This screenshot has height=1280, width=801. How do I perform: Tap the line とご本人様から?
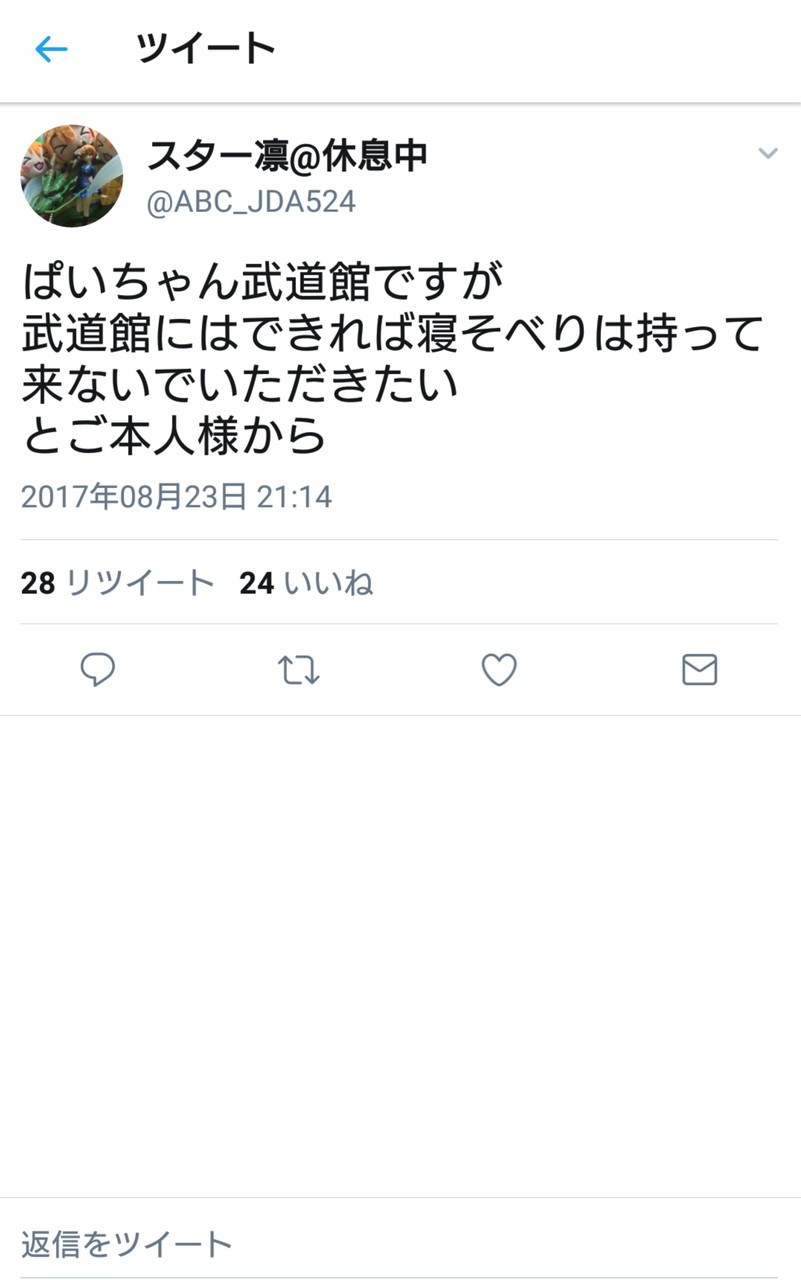[x=175, y=435]
